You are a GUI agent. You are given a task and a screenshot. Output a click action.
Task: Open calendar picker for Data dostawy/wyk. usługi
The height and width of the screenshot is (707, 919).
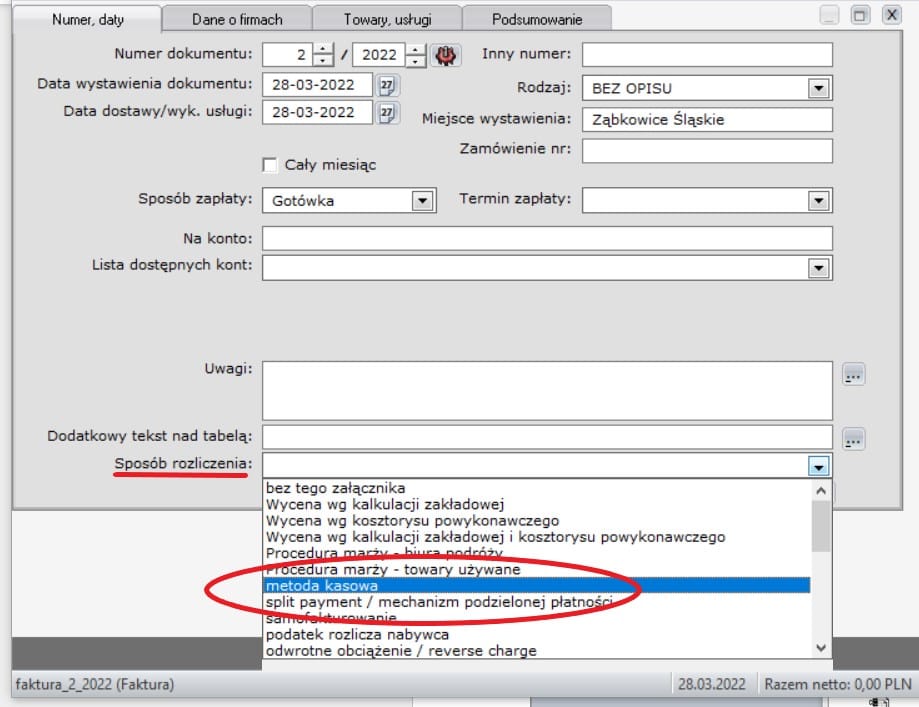pos(388,113)
